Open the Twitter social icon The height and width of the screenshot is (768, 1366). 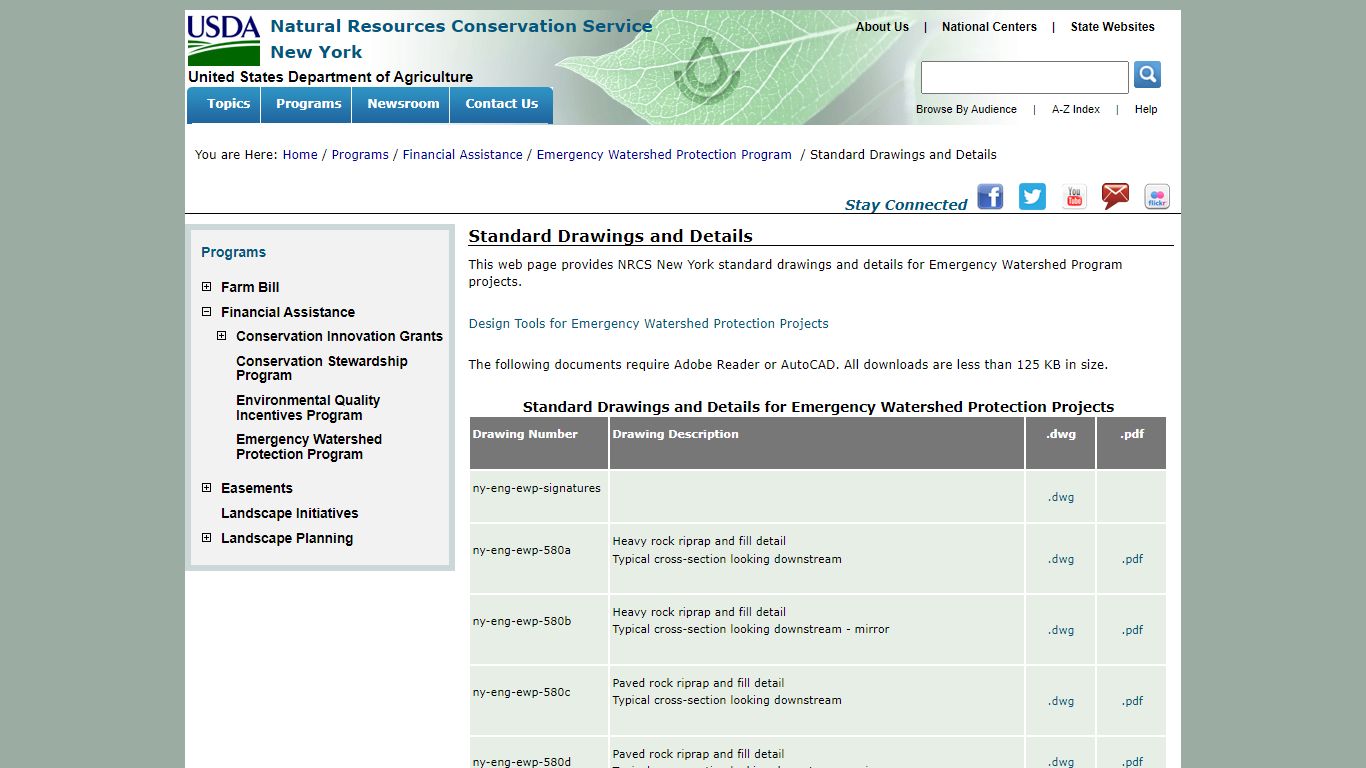[x=1032, y=196]
